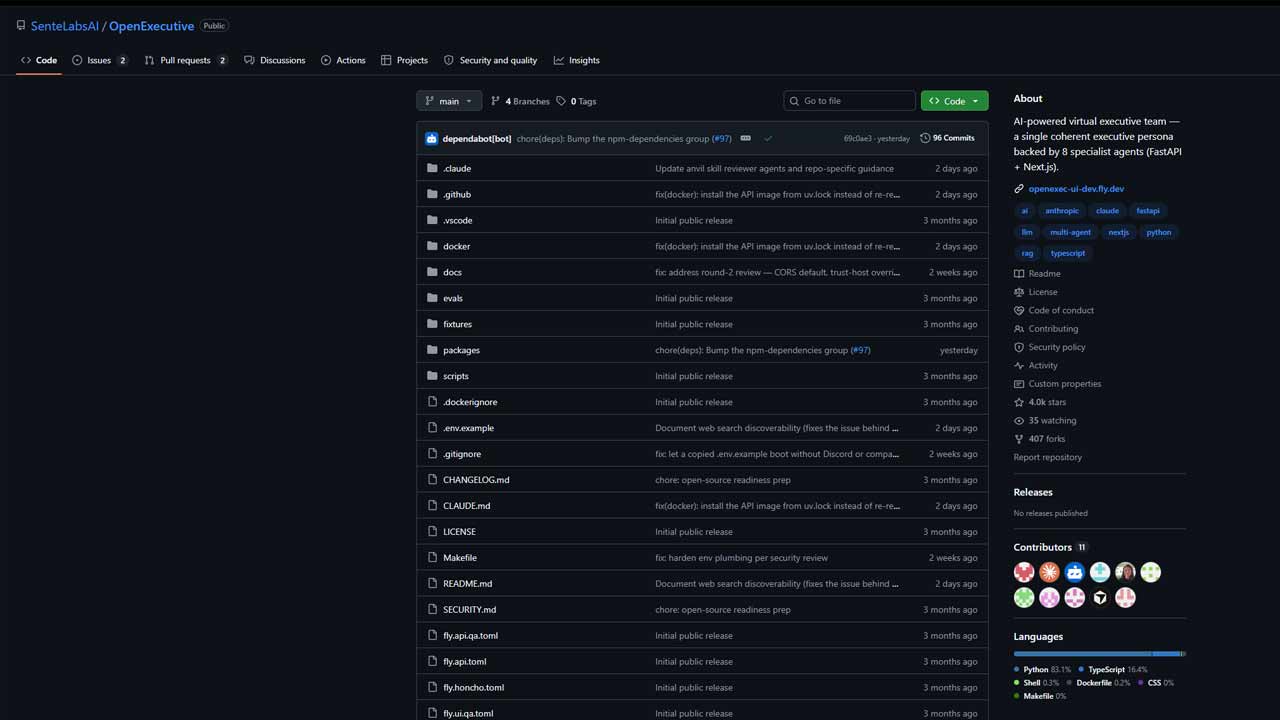This screenshot has height=720, width=1280.
Task: Click the eye icon beside 35 watching
Action: point(1019,420)
